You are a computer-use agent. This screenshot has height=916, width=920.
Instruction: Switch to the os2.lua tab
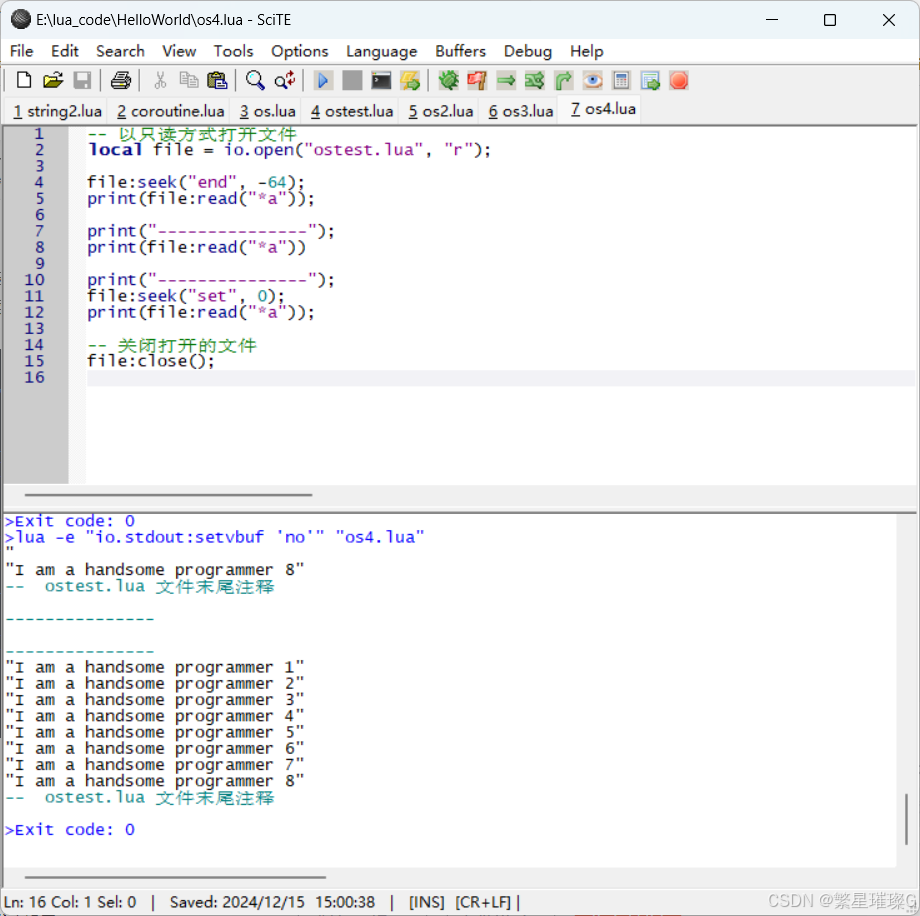pyautogui.click(x=441, y=111)
